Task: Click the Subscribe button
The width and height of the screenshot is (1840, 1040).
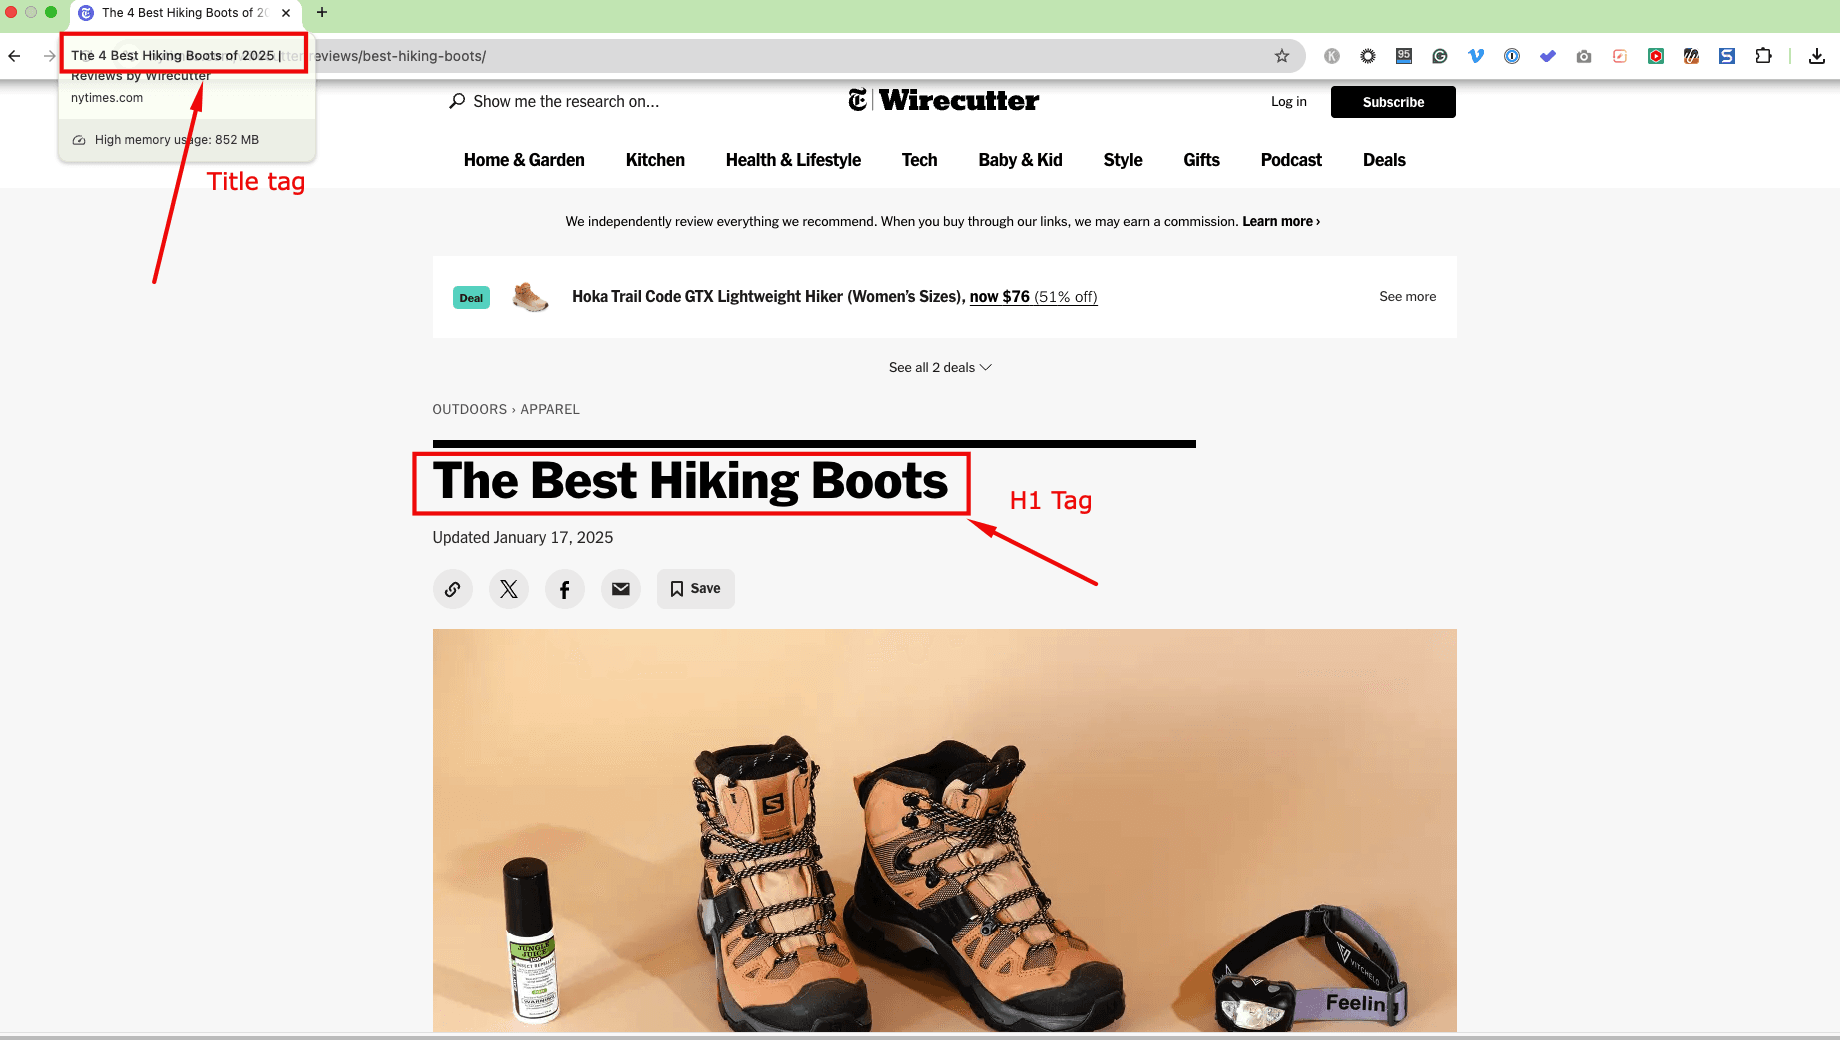Action: pyautogui.click(x=1392, y=102)
